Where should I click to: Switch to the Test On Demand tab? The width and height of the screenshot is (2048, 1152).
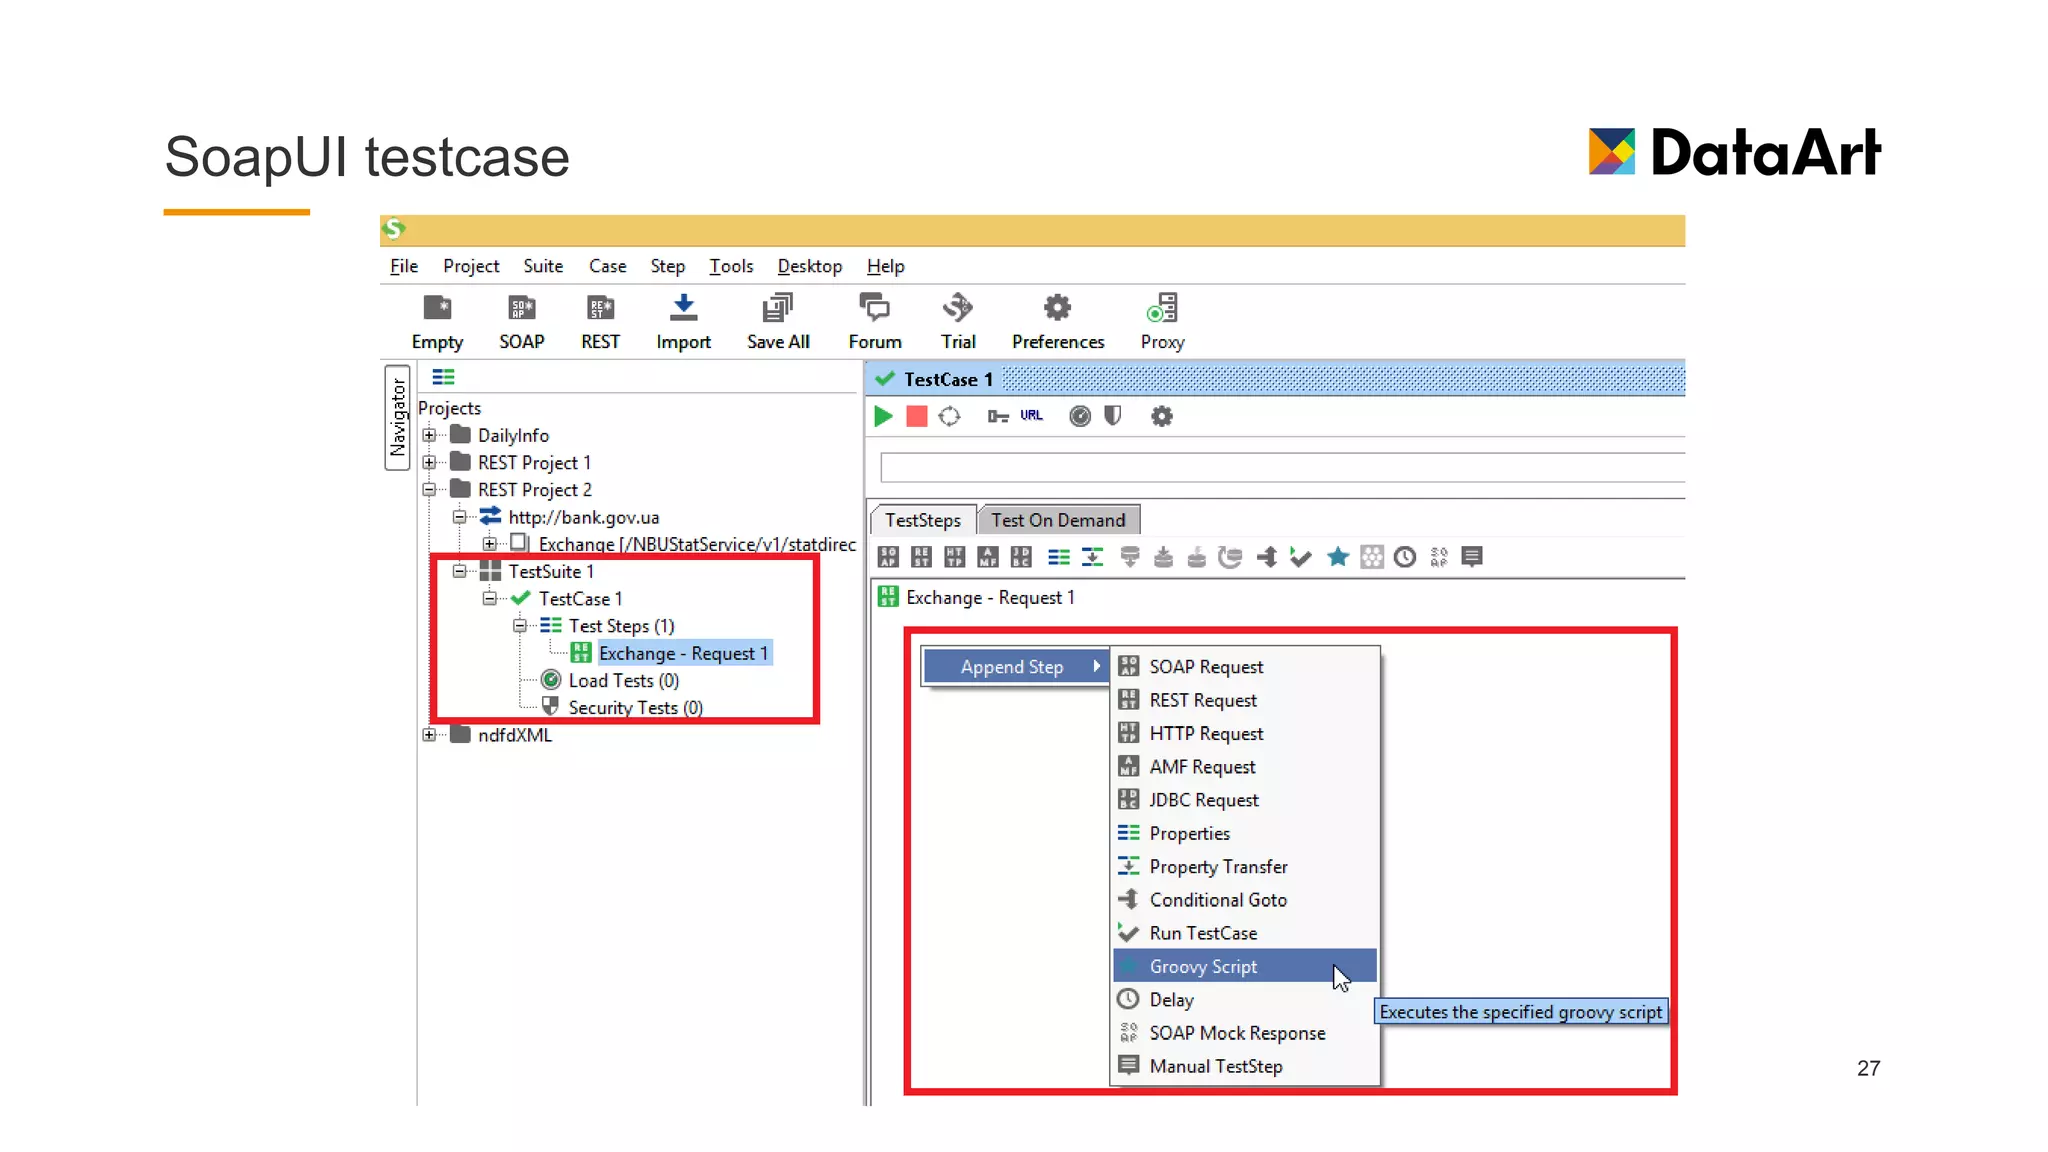(1058, 520)
